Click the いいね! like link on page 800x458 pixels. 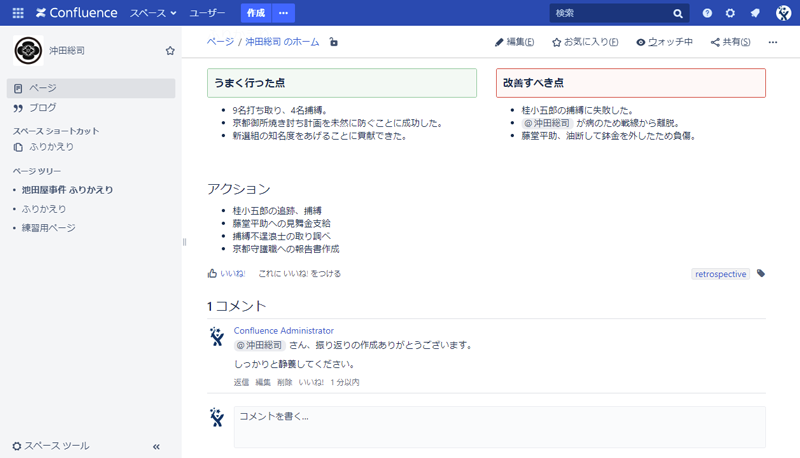[x=233, y=273]
